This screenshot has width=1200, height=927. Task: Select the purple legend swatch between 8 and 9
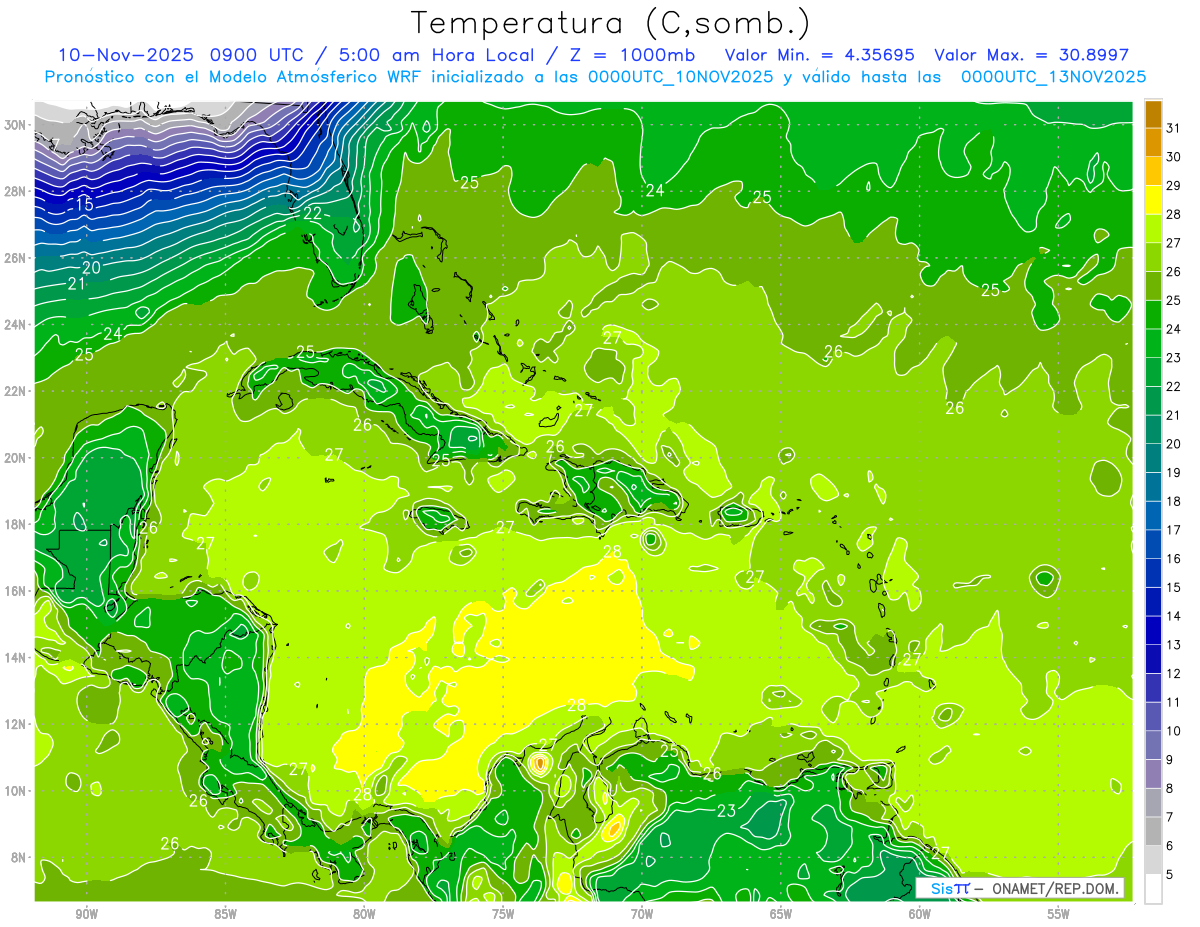tap(1153, 774)
